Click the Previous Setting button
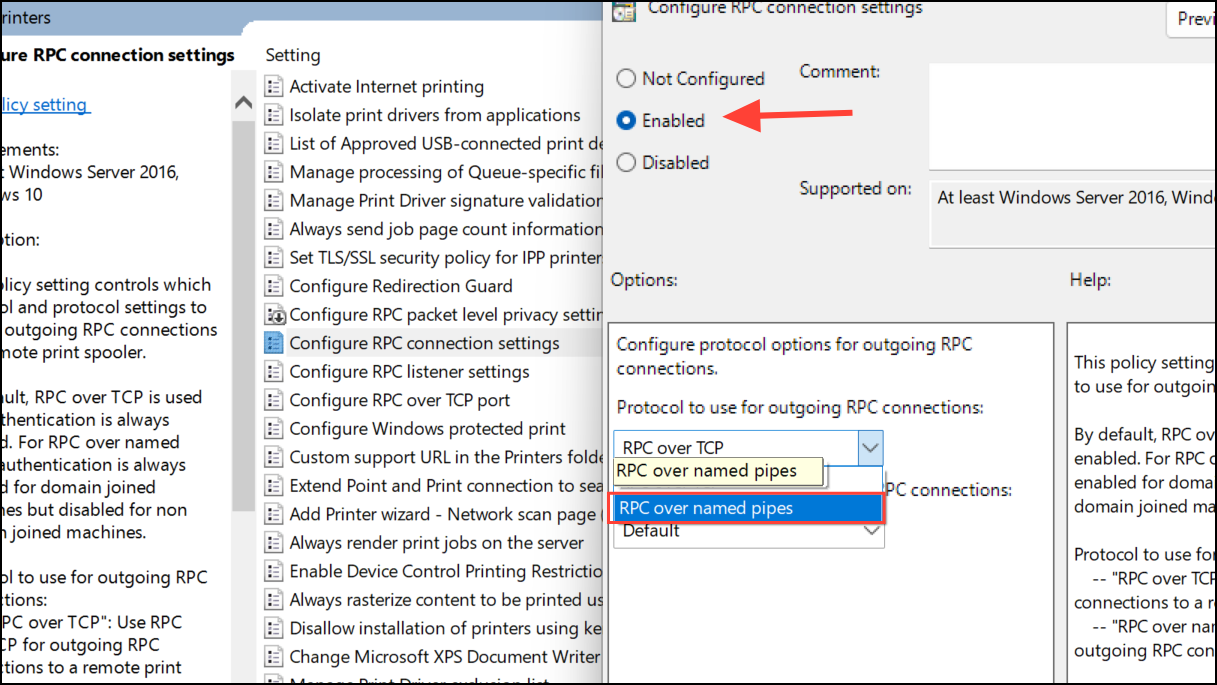The width and height of the screenshot is (1217, 685). [1192, 18]
